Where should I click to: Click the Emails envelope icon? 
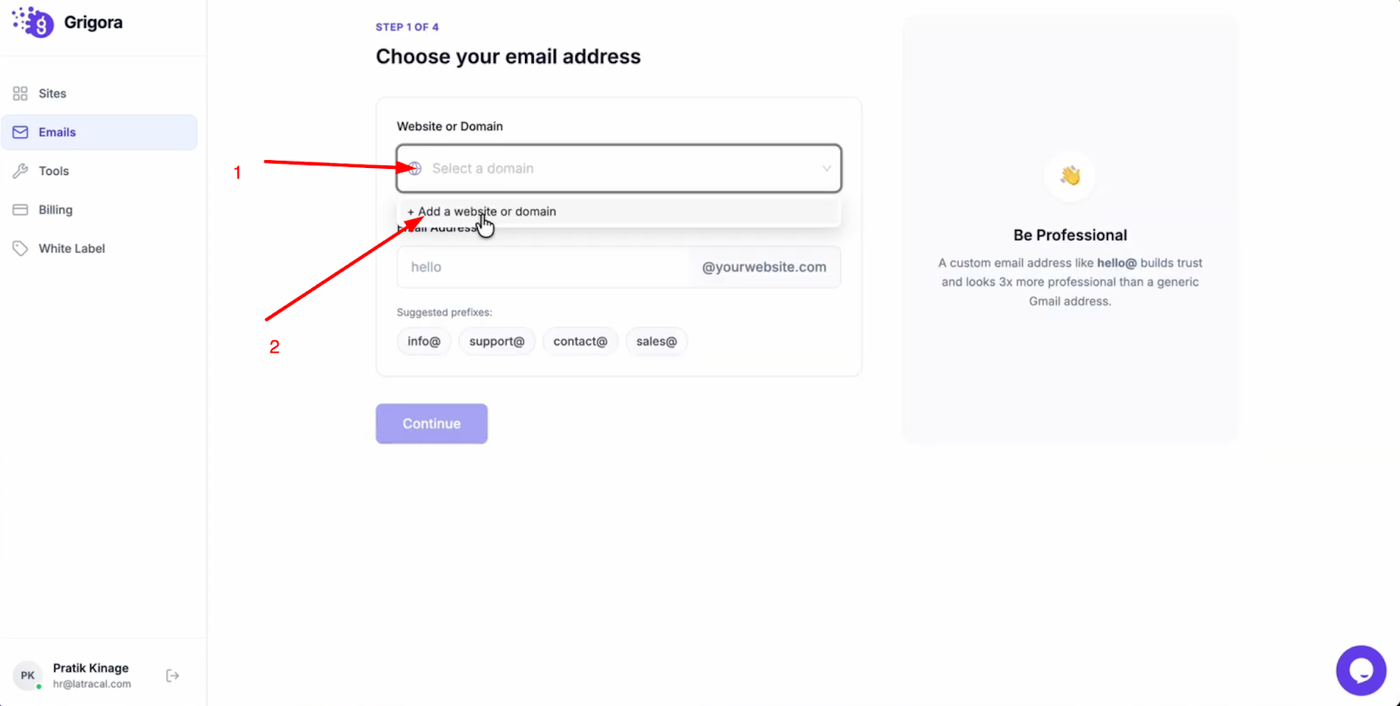[x=20, y=132]
